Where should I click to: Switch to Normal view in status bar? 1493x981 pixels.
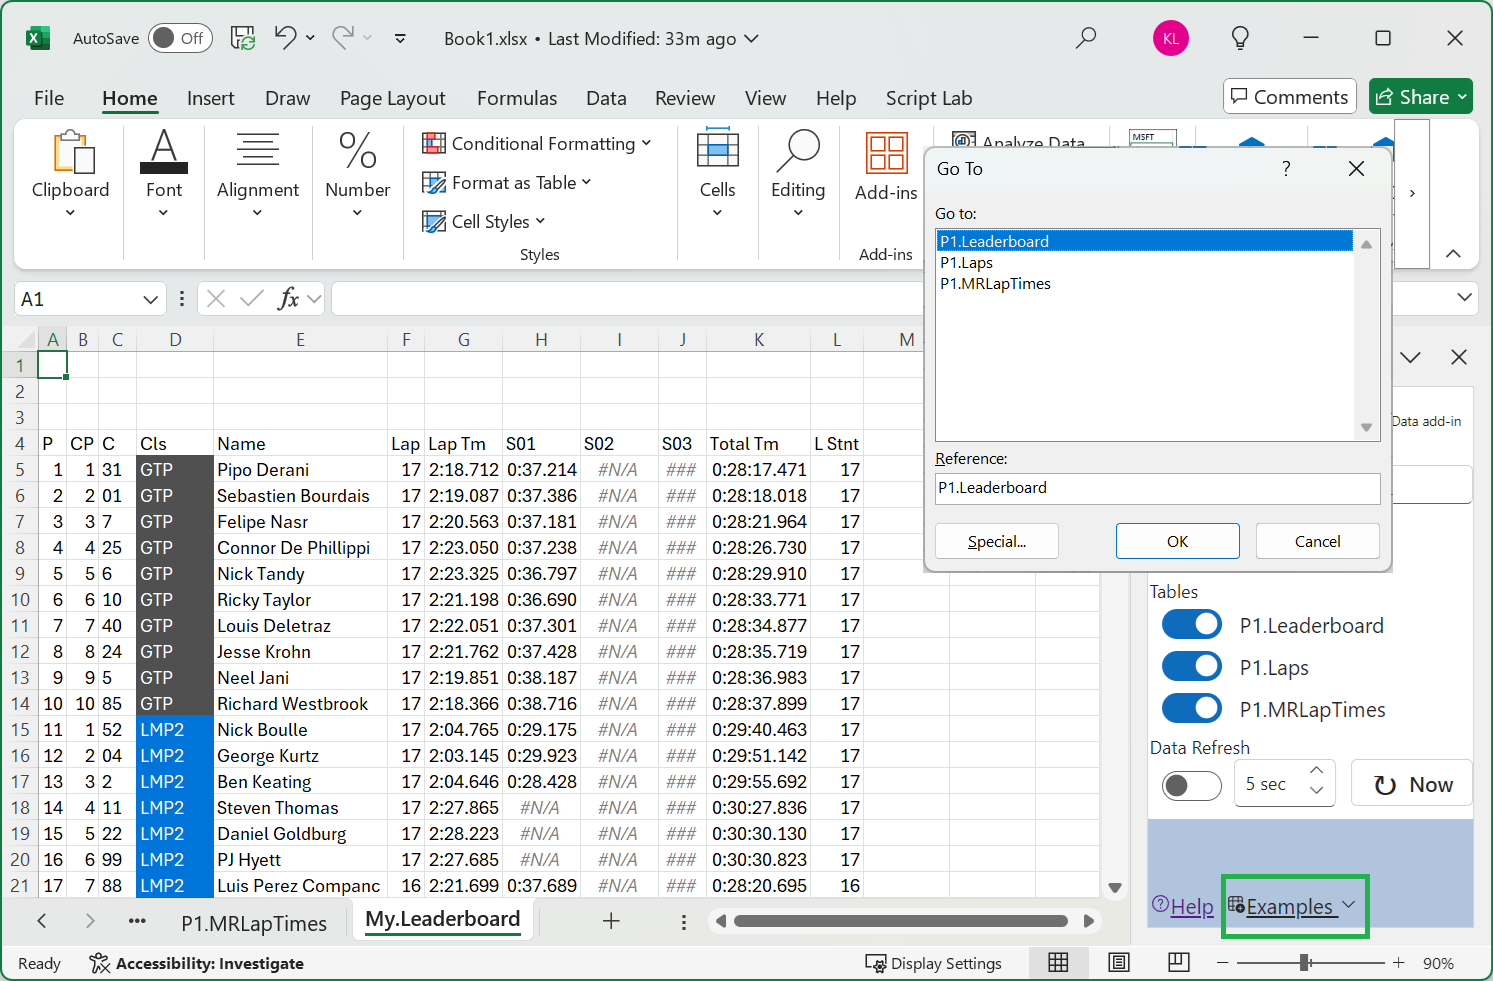(x=1058, y=962)
